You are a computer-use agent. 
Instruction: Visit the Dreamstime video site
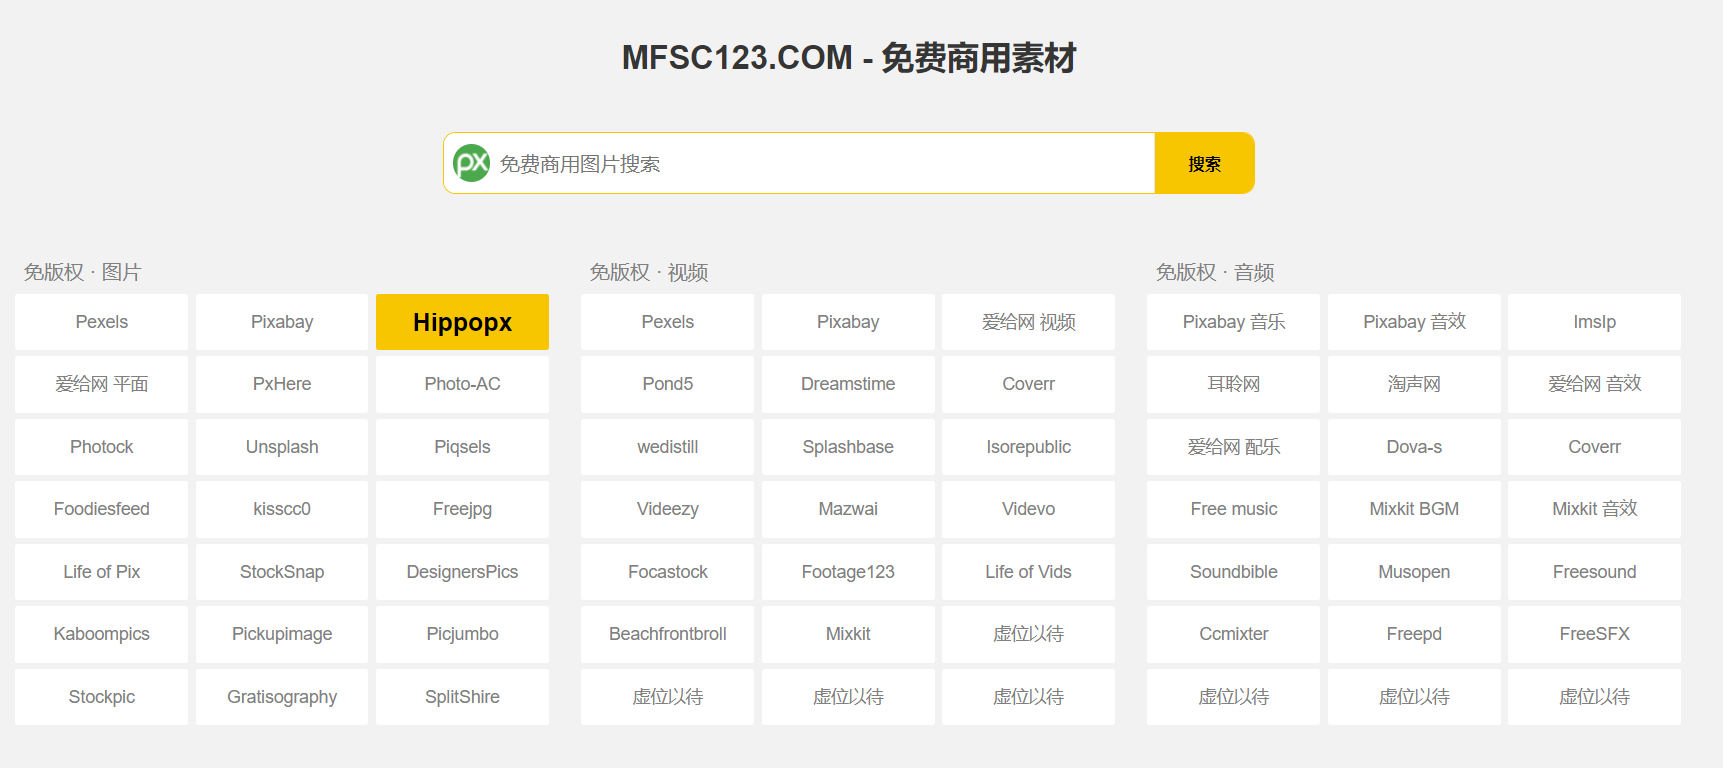[848, 384]
